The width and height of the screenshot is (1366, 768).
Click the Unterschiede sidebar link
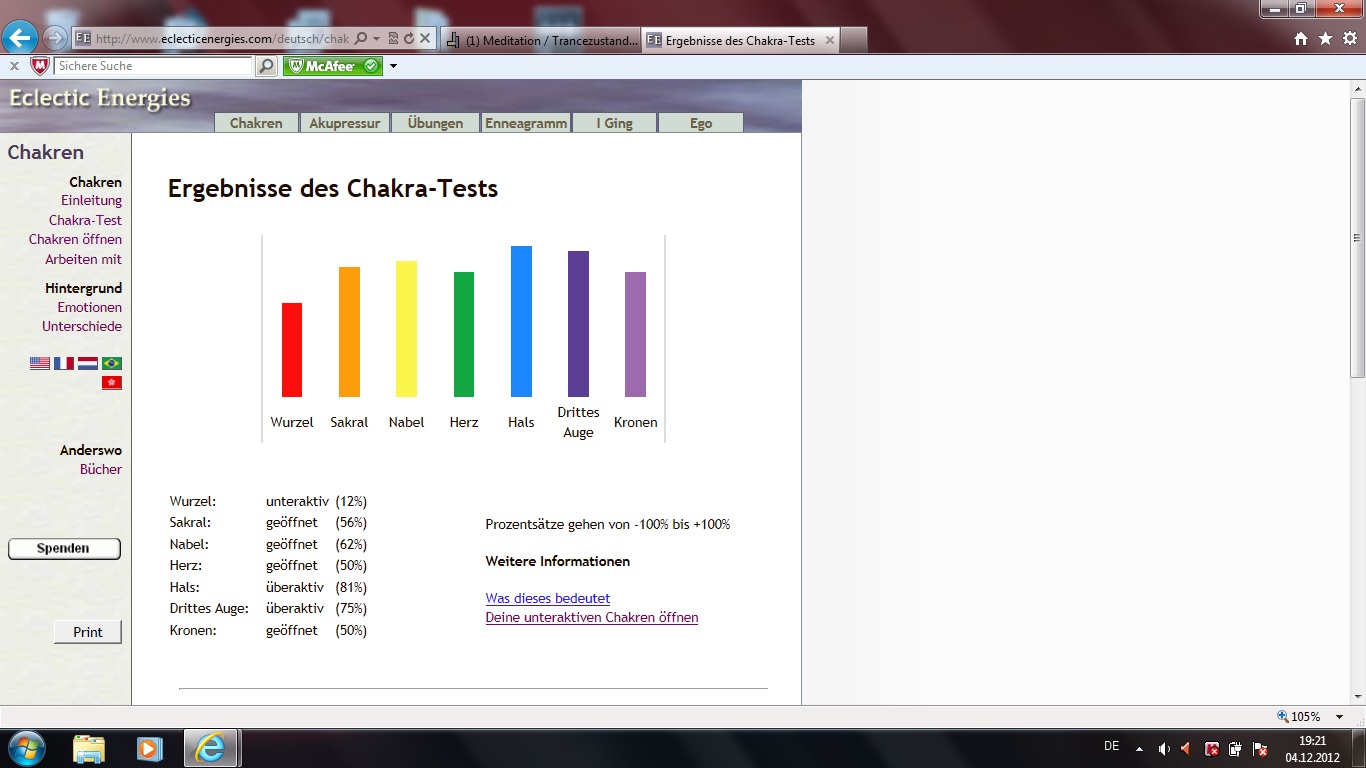click(x=82, y=327)
